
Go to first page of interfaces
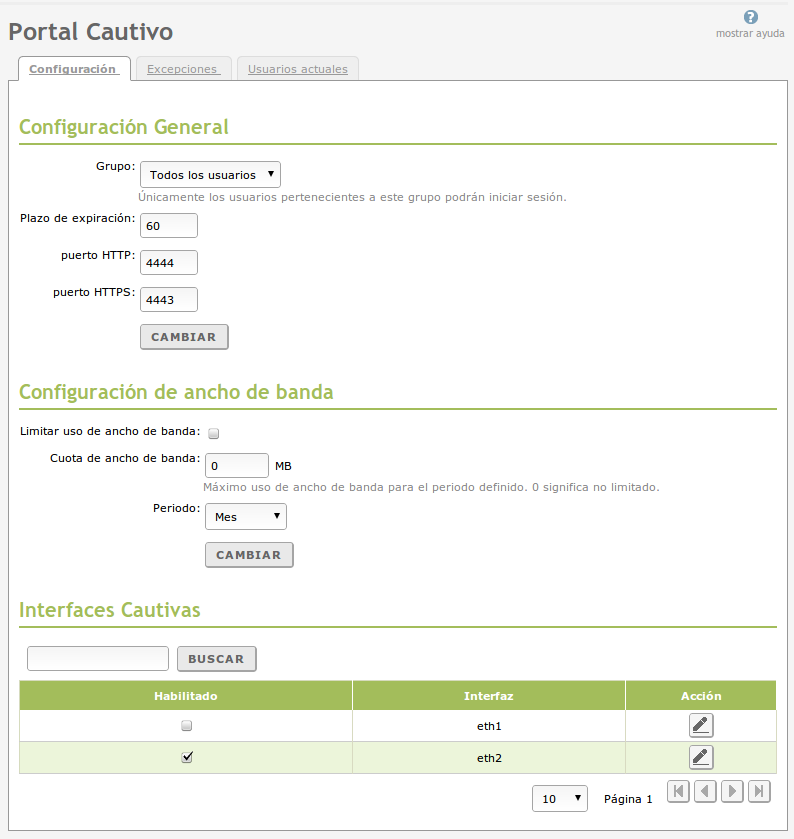coord(678,792)
